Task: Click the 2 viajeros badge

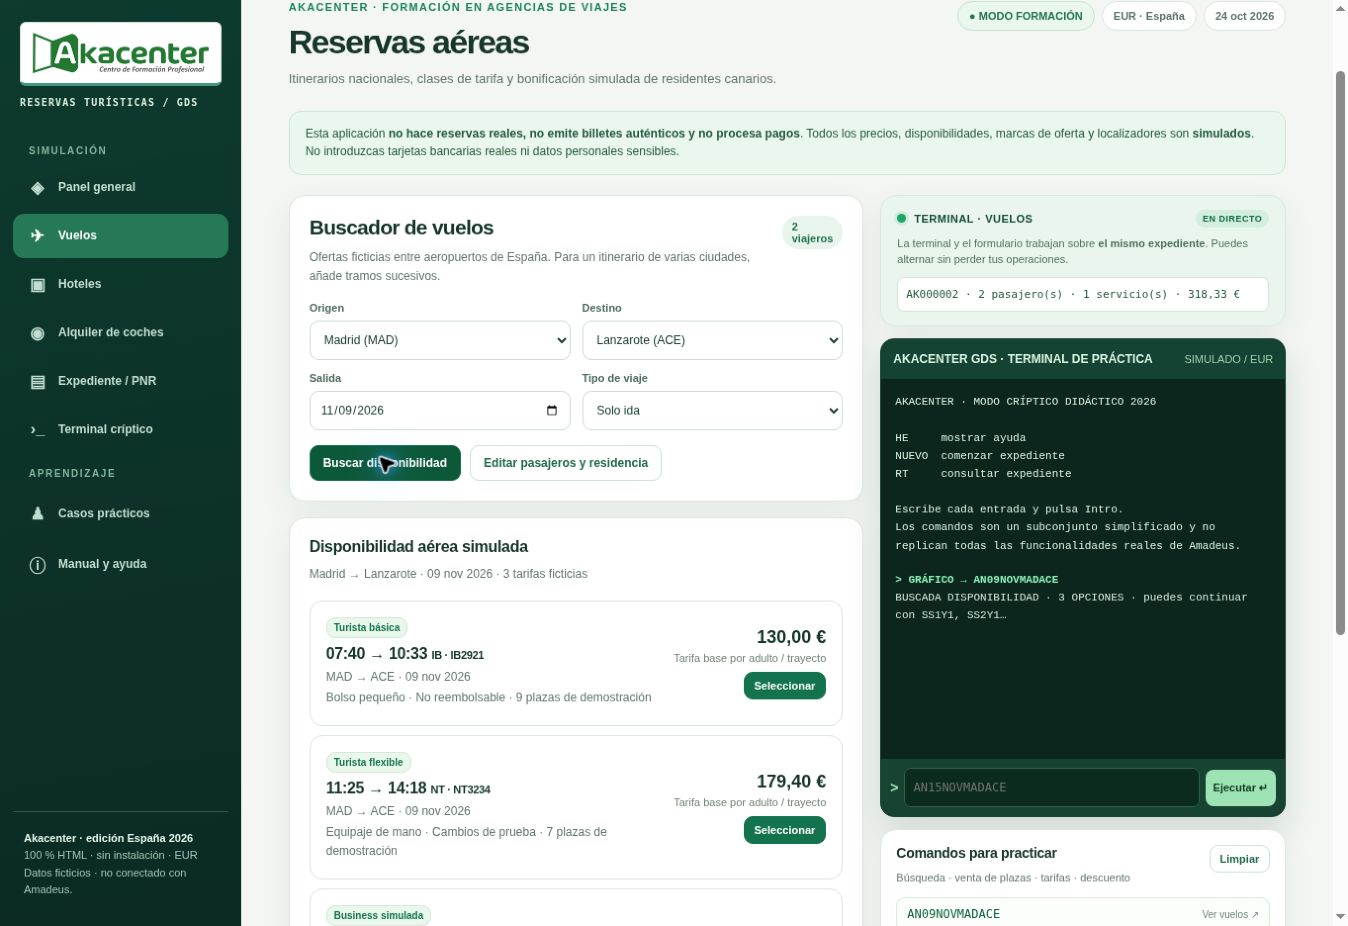Action: [812, 233]
